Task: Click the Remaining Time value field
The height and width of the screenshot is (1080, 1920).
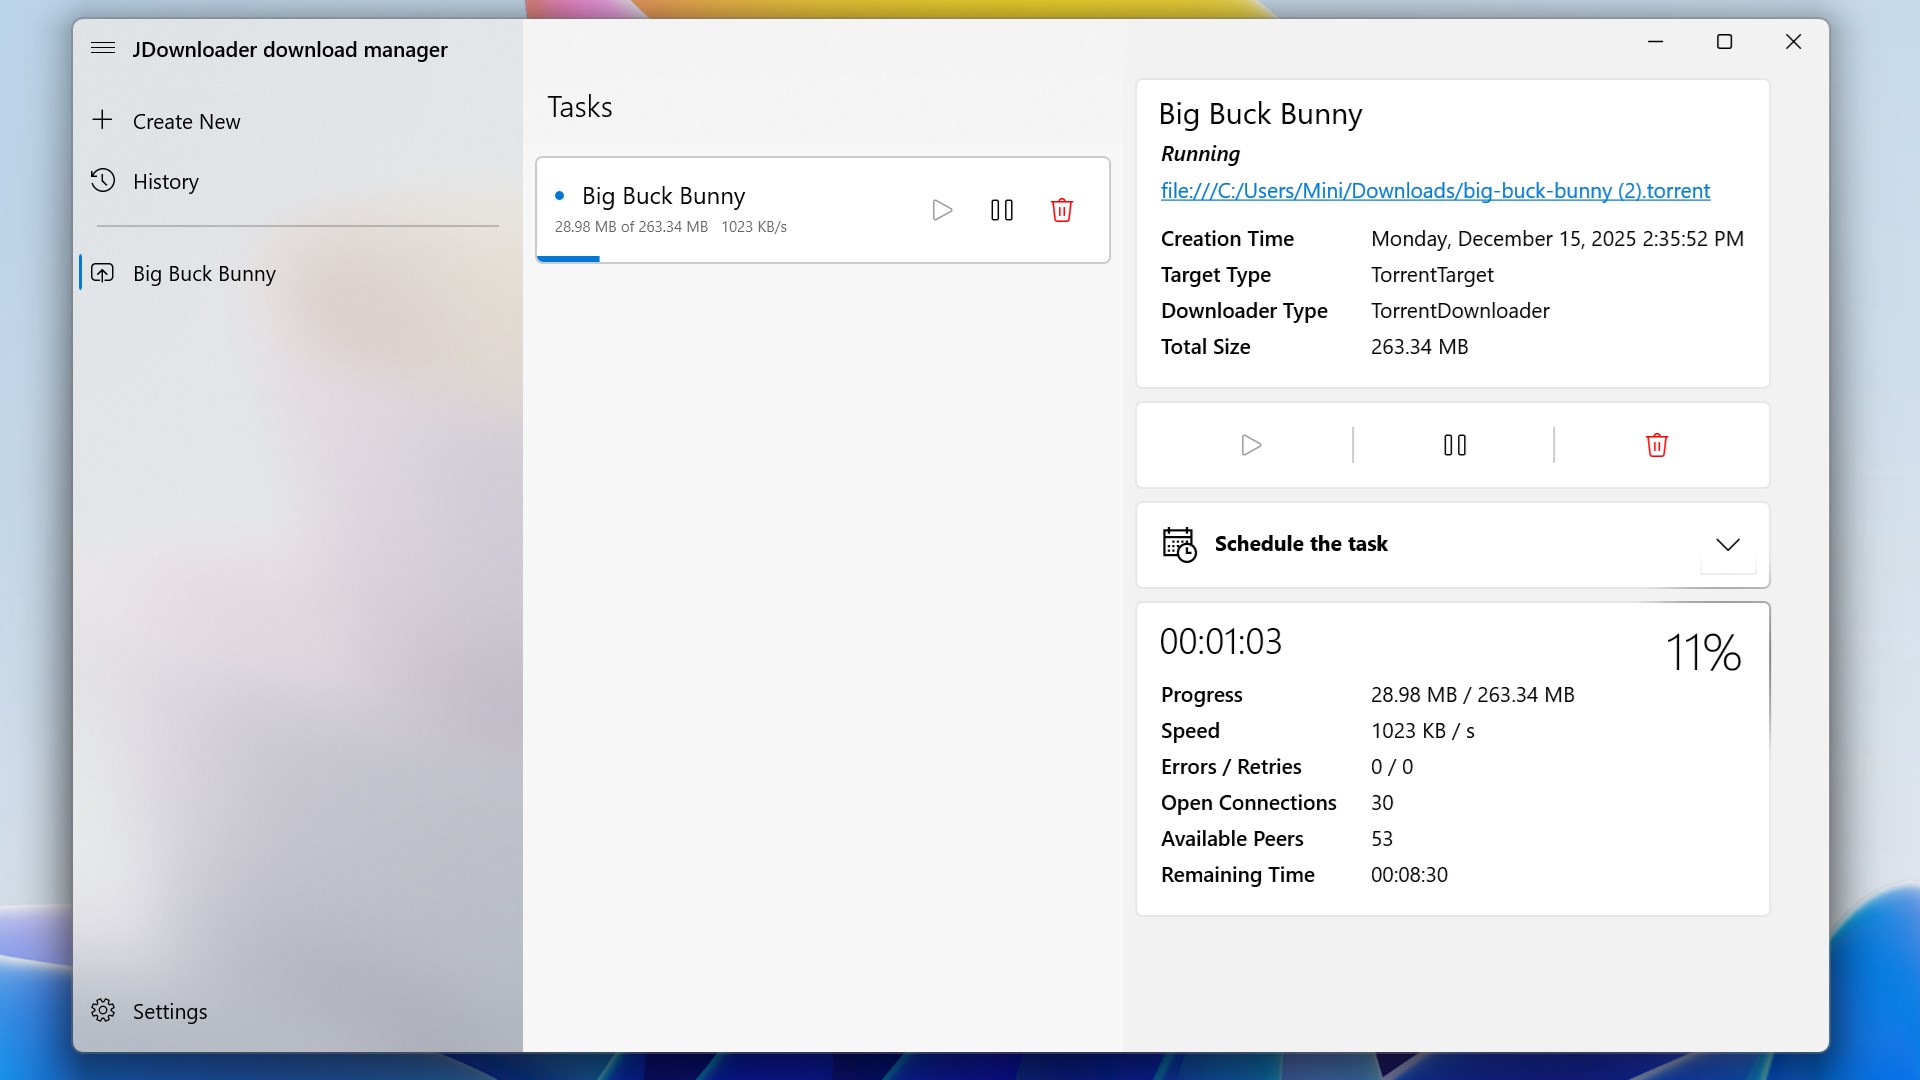Action: [1409, 874]
